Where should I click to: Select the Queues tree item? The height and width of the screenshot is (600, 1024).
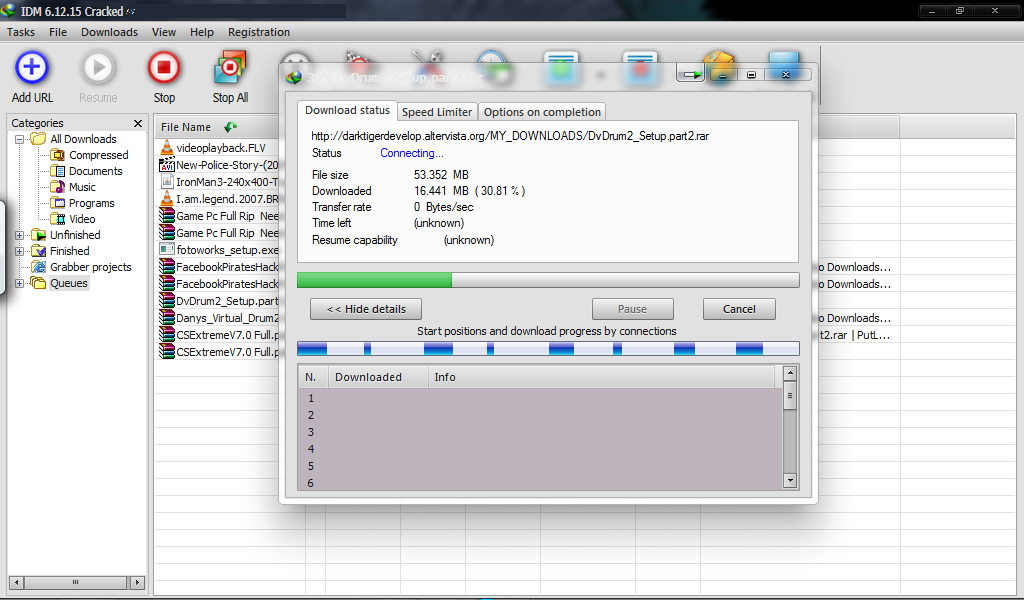69,283
